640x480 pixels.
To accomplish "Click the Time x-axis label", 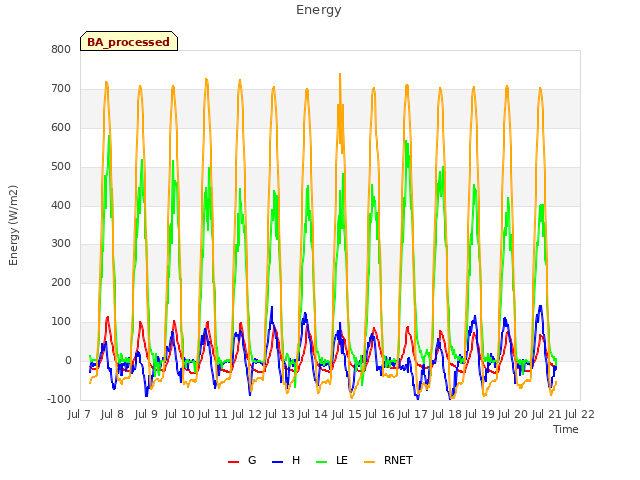I will (566, 429).
